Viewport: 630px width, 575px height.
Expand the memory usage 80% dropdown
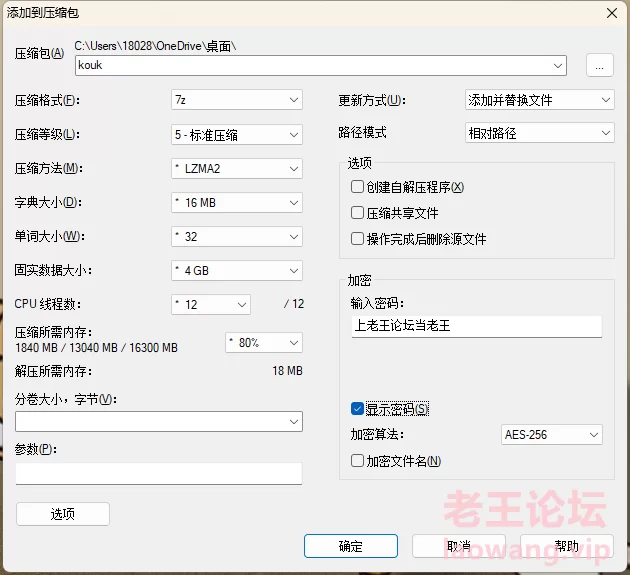[264, 342]
